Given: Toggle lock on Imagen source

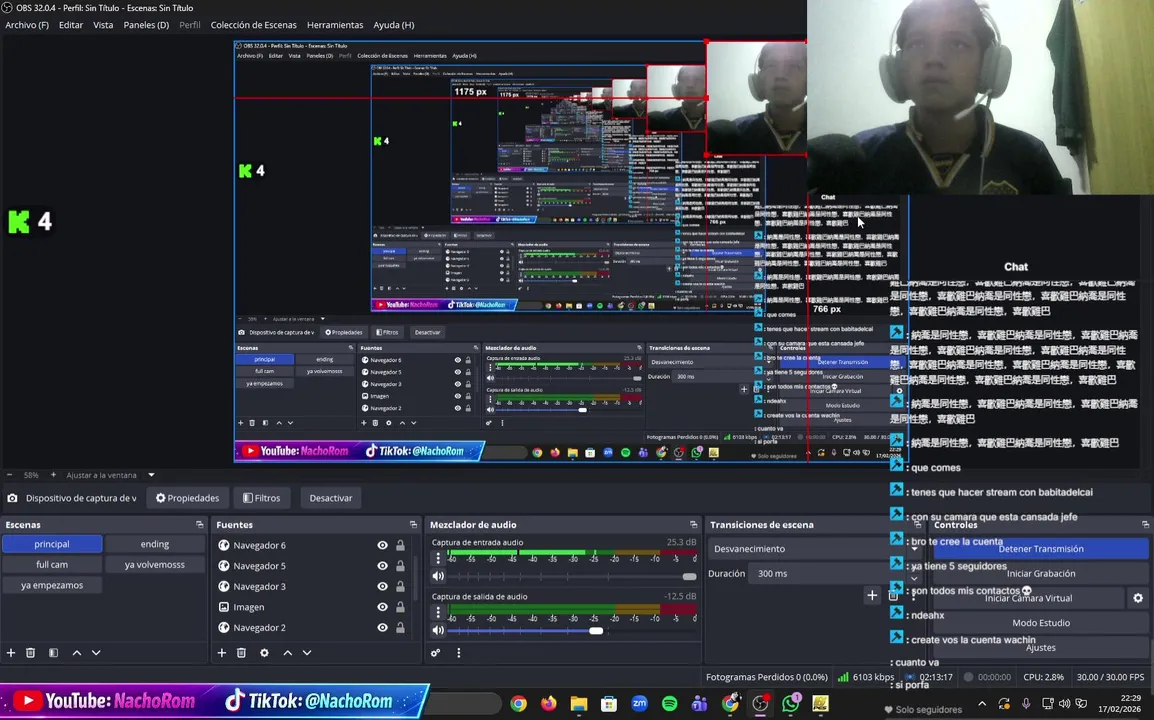Looking at the screenshot, I should (x=400, y=607).
